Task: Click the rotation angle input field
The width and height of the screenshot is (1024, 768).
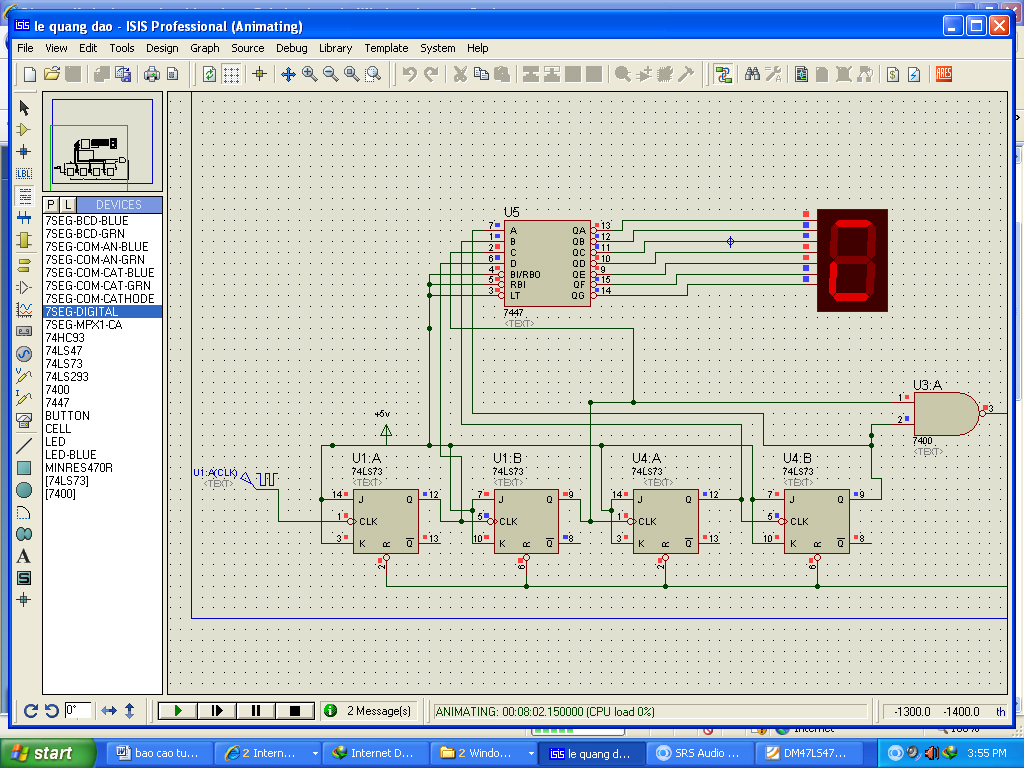Action: pyautogui.click(x=78, y=710)
